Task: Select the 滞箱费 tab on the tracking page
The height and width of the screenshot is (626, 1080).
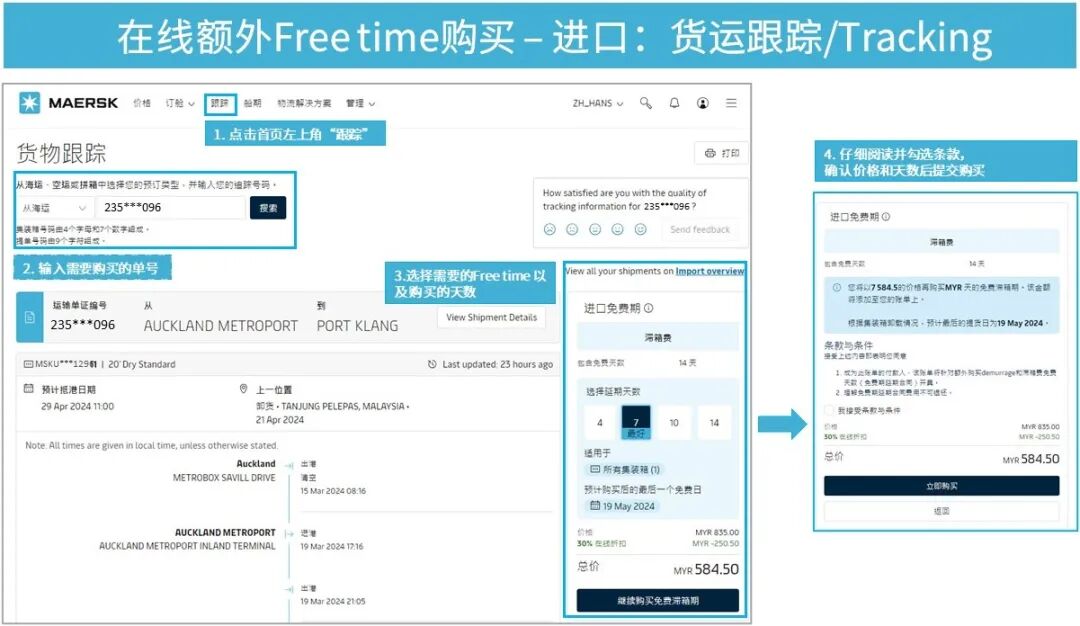Action: coord(658,337)
